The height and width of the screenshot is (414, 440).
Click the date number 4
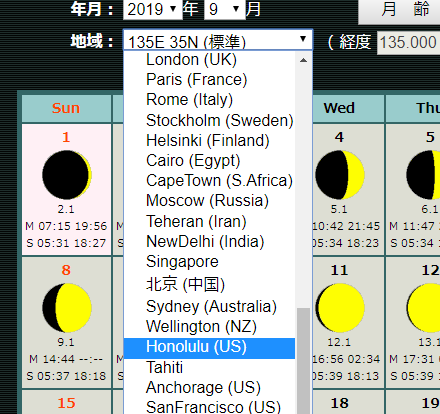point(339,137)
